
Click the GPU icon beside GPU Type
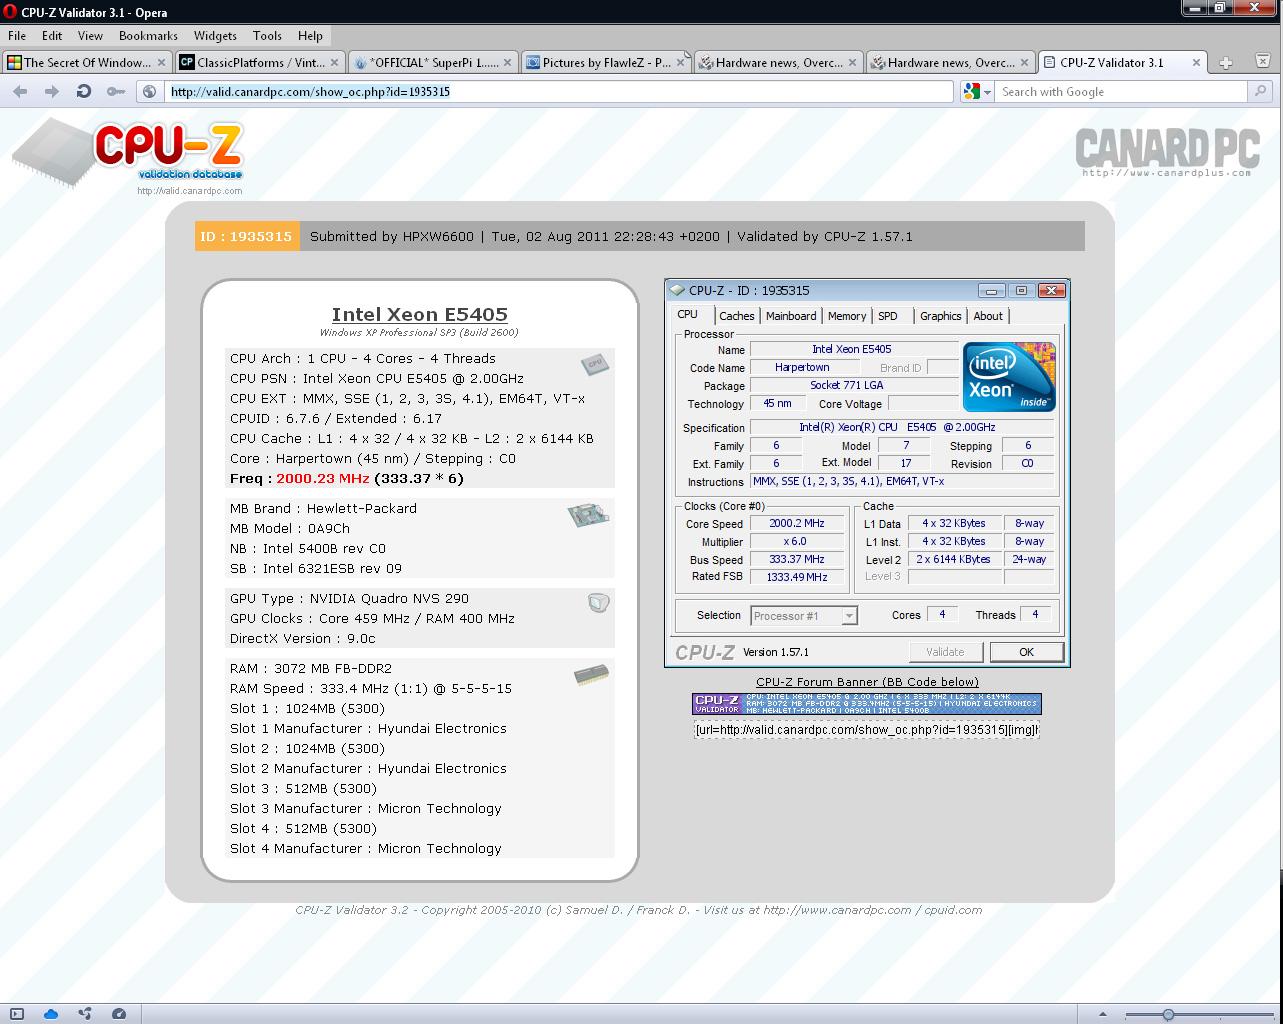pyautogui.click(x=598, y=603)
